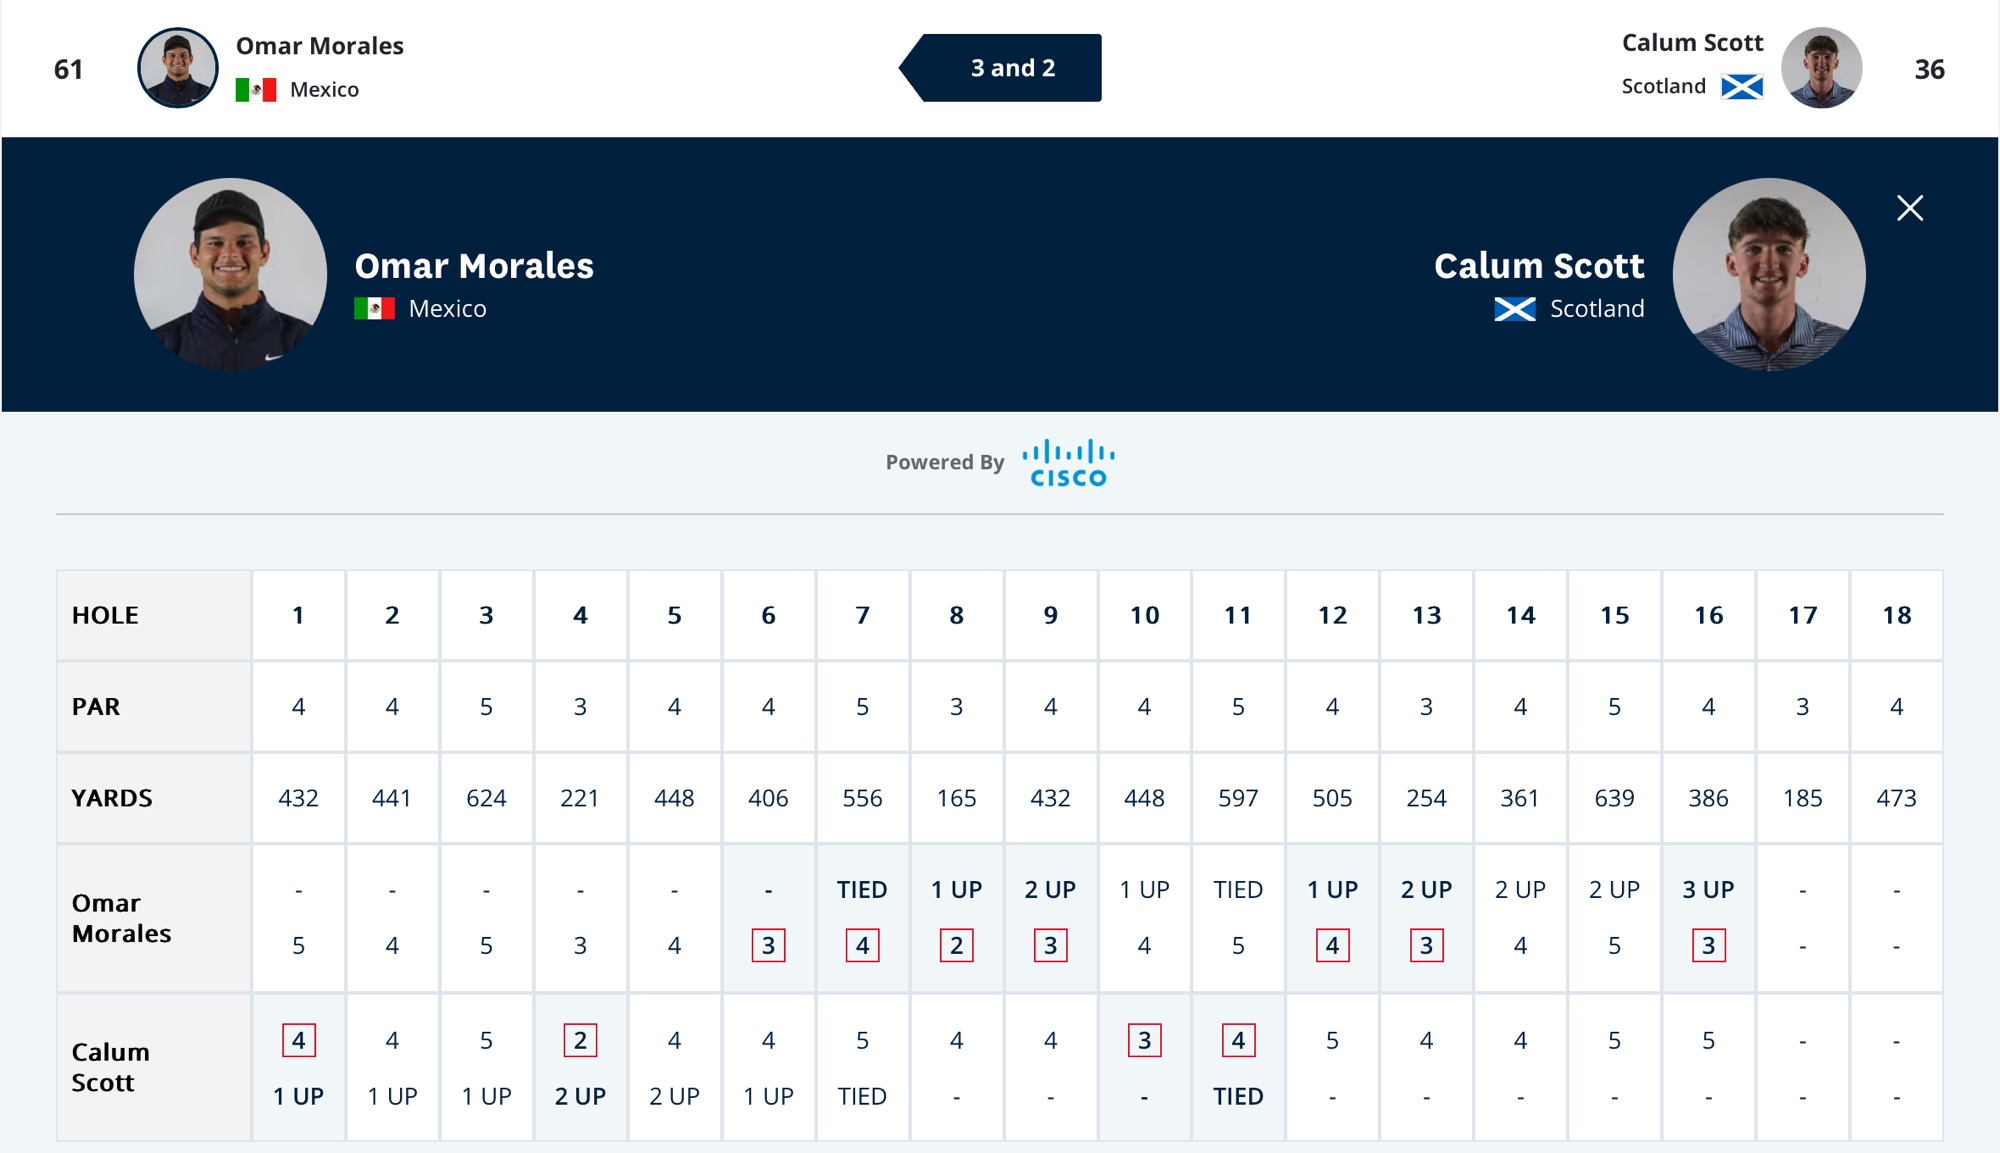Click Omar Morales boxed score on hole 6
Viewport: 2000px width, 1153px height.
tap(768, 945)
